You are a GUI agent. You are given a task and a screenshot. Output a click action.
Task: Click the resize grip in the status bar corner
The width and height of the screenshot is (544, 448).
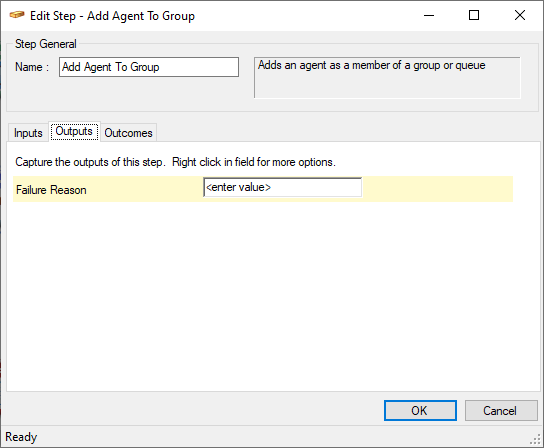pos(536,440)
